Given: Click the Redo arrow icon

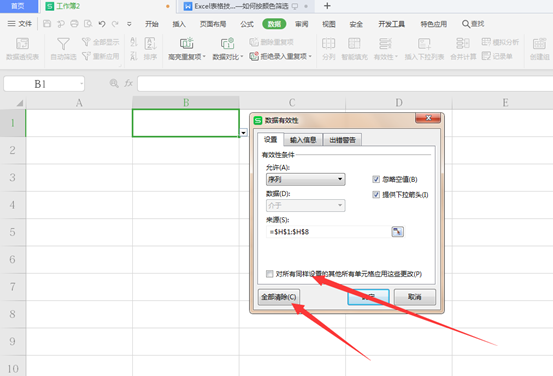Looking at the screenshot, I should pyautogui.click(x=115, y=24).
